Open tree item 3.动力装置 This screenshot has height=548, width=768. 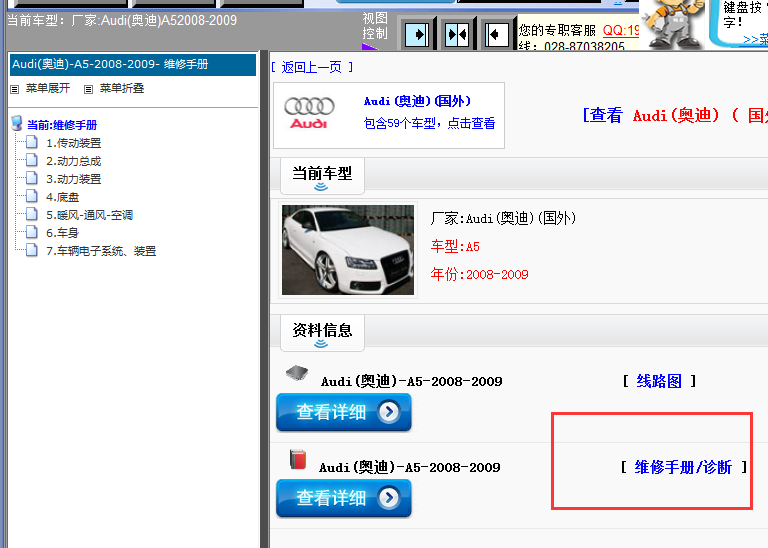coord(73,179)
